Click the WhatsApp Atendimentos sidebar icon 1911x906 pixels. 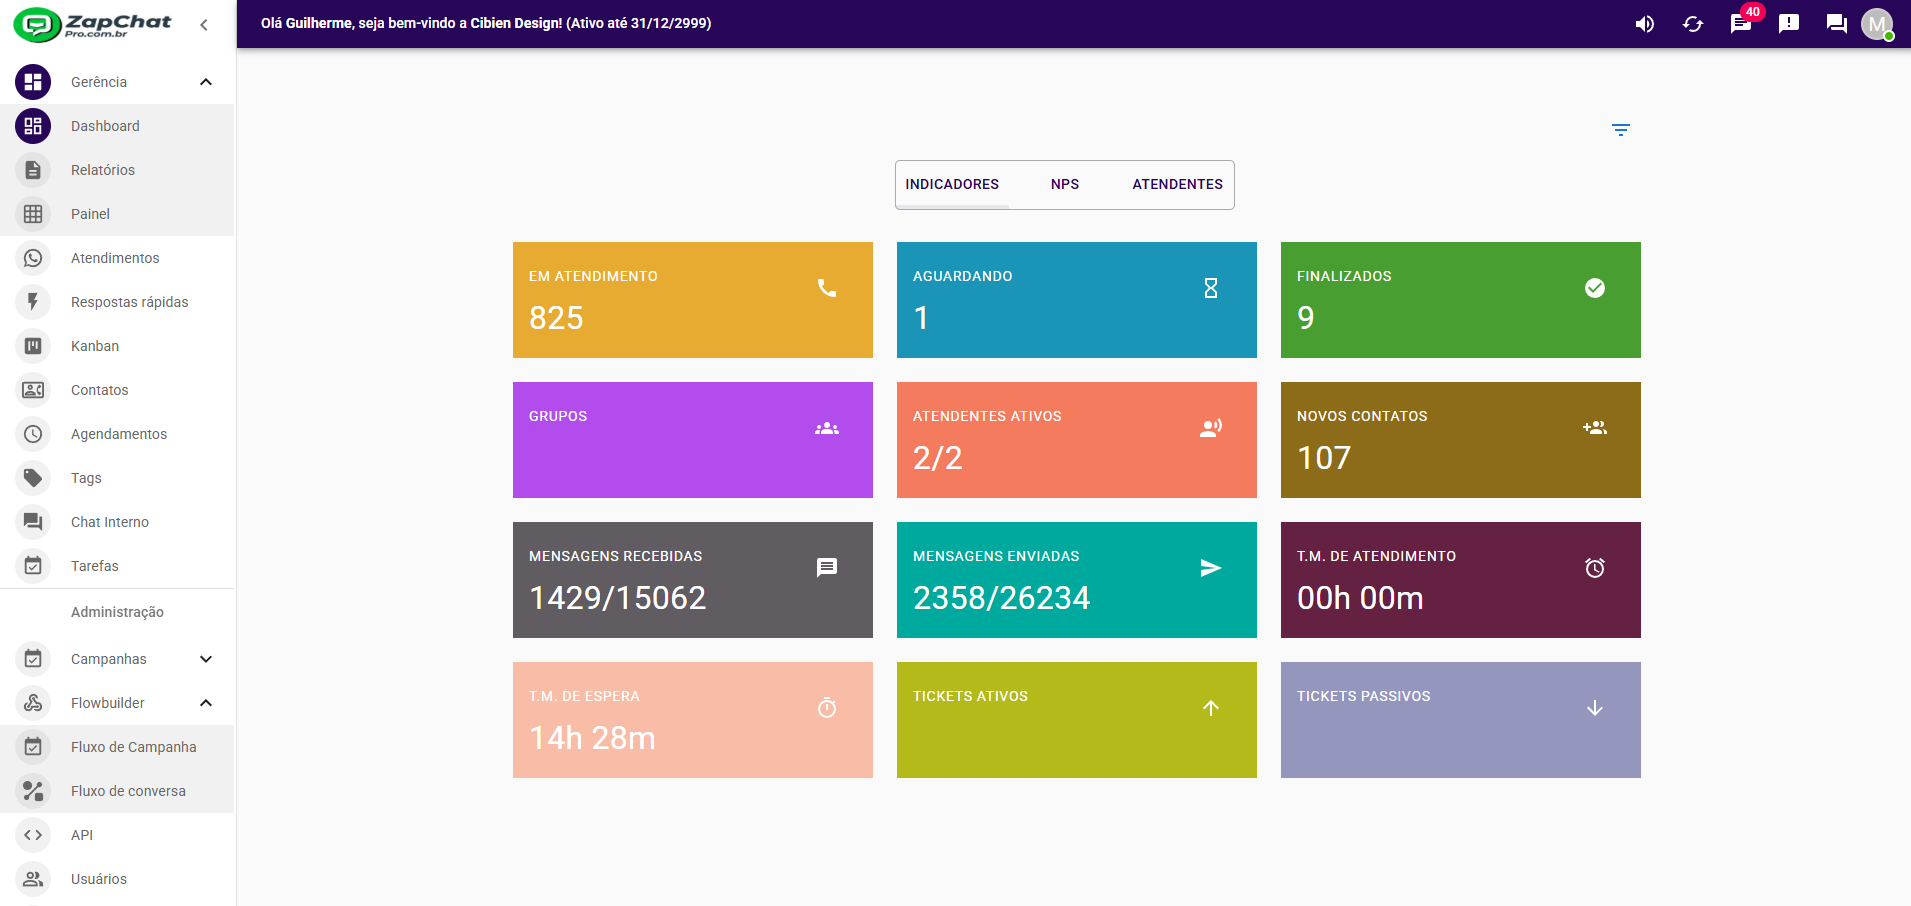(x=33, y=258)
